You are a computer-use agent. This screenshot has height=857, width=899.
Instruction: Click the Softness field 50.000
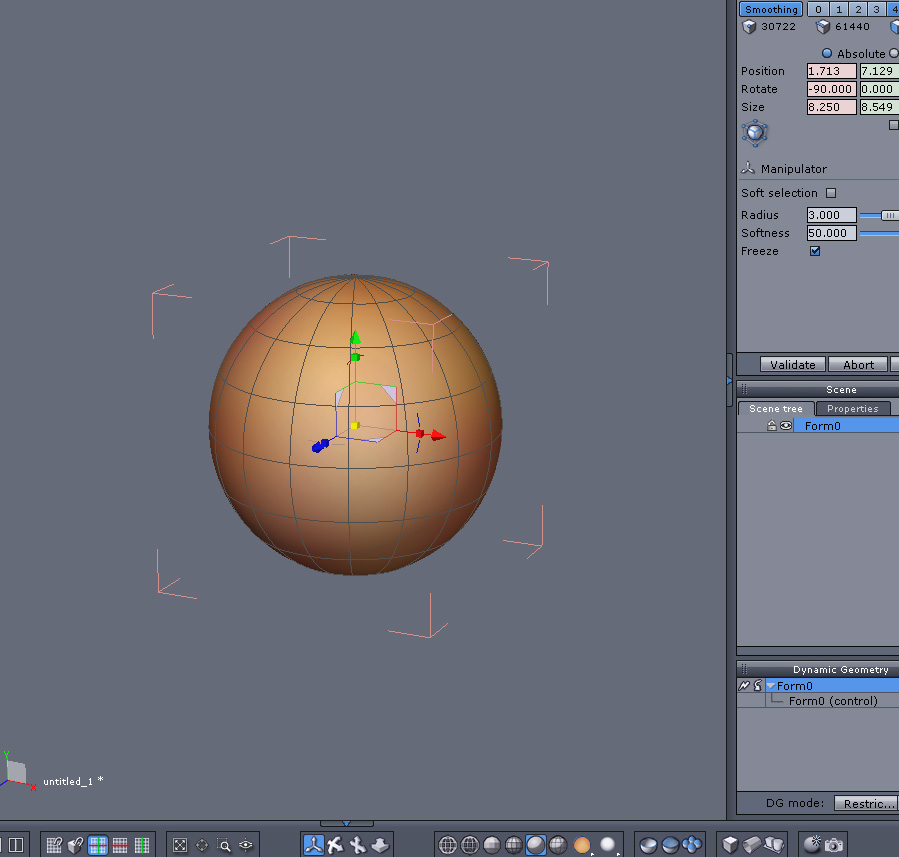coord(831,233)
